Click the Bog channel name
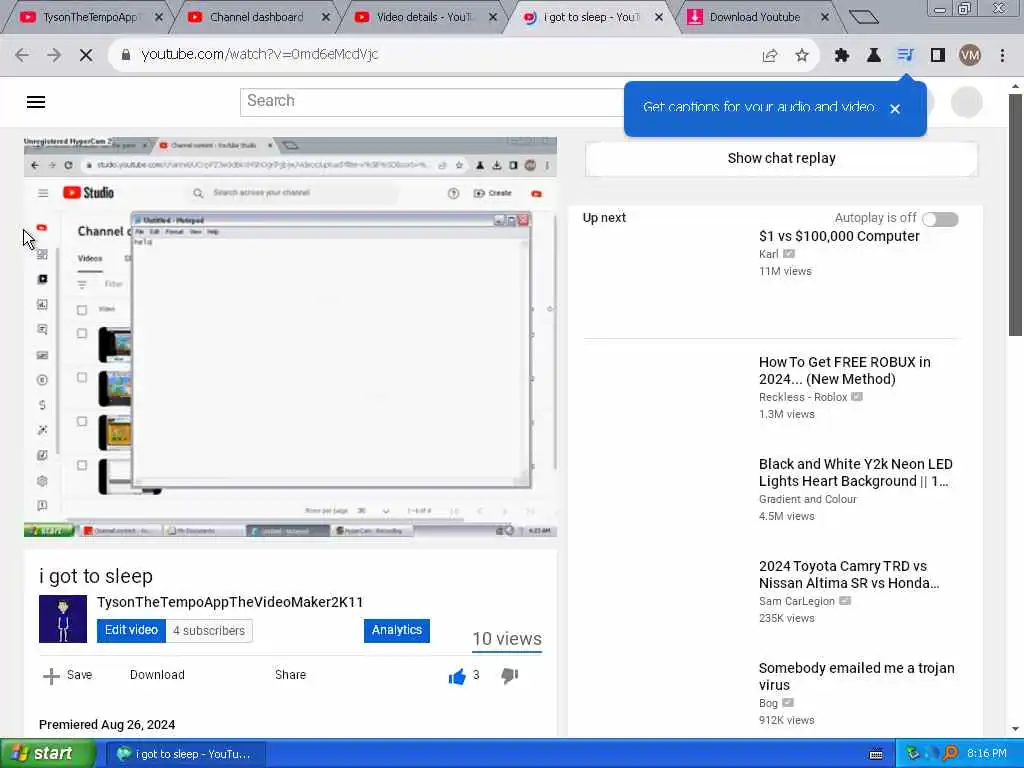The width and height of the screenshot is (1024, 768). click(768, 703)
